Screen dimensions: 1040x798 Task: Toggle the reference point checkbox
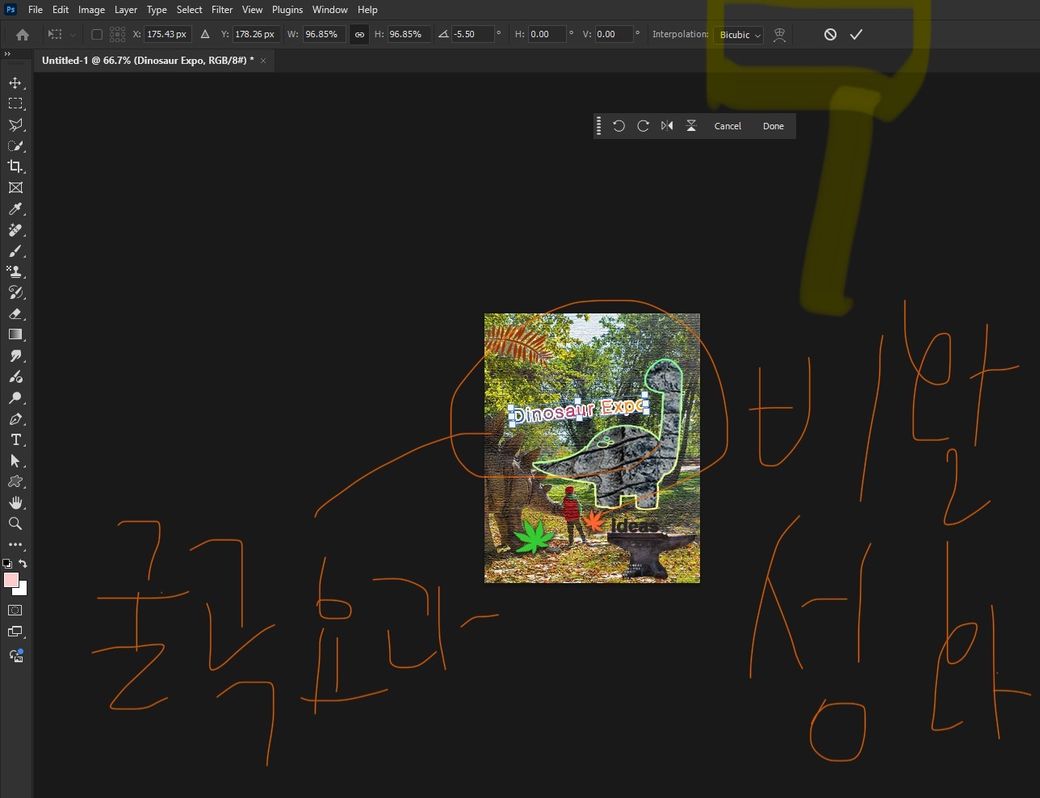coord(97,35)
